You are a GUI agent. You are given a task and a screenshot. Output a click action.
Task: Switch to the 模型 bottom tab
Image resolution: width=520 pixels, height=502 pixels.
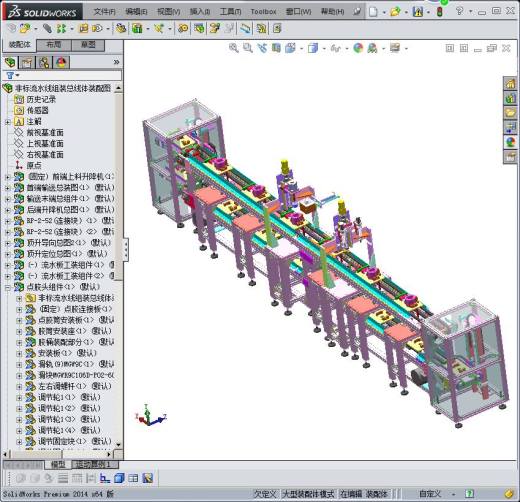[x=58, y=464]
